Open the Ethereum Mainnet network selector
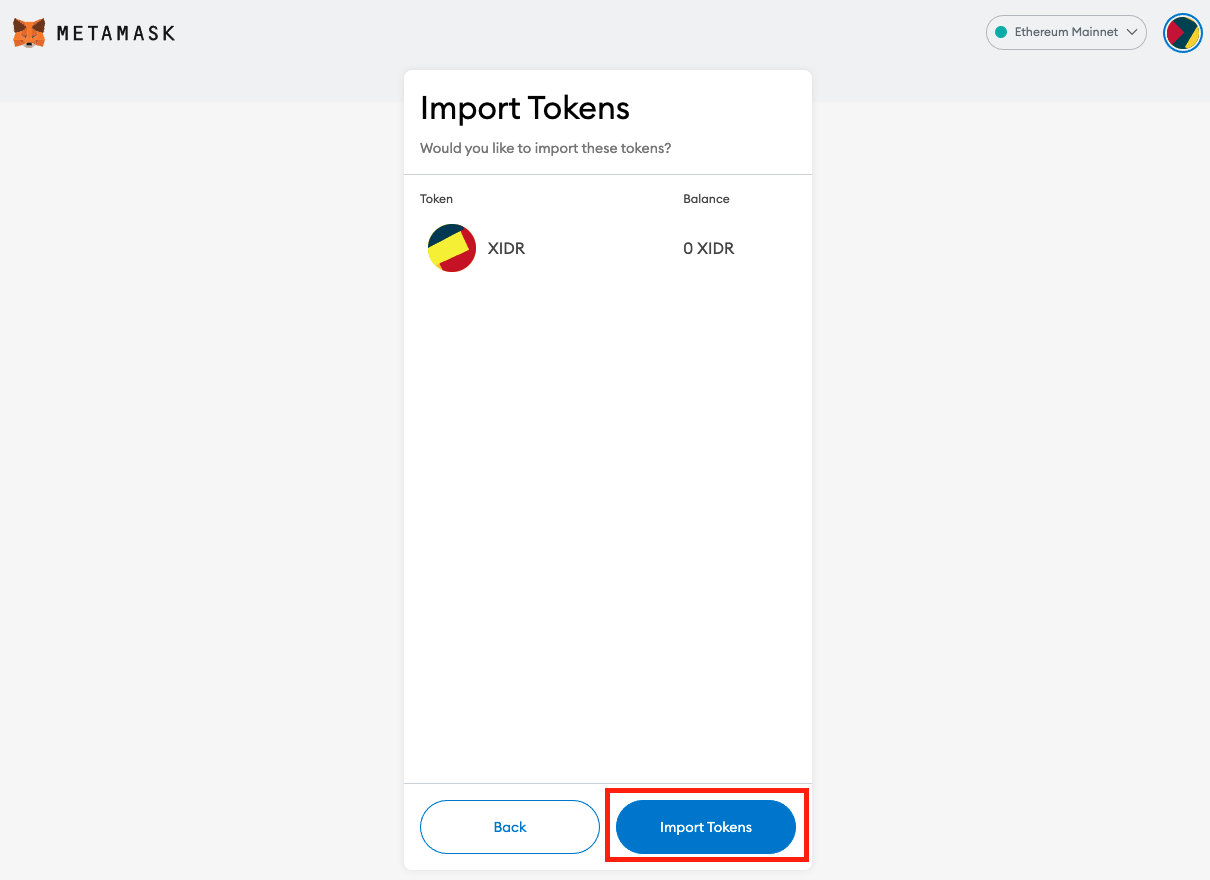This screenshot has width=1210, height=880. [1066, 32]
